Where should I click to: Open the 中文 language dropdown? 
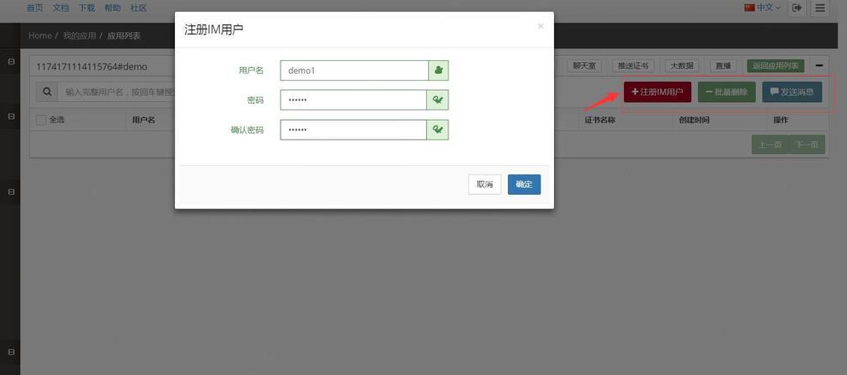(x=762, y=8)
